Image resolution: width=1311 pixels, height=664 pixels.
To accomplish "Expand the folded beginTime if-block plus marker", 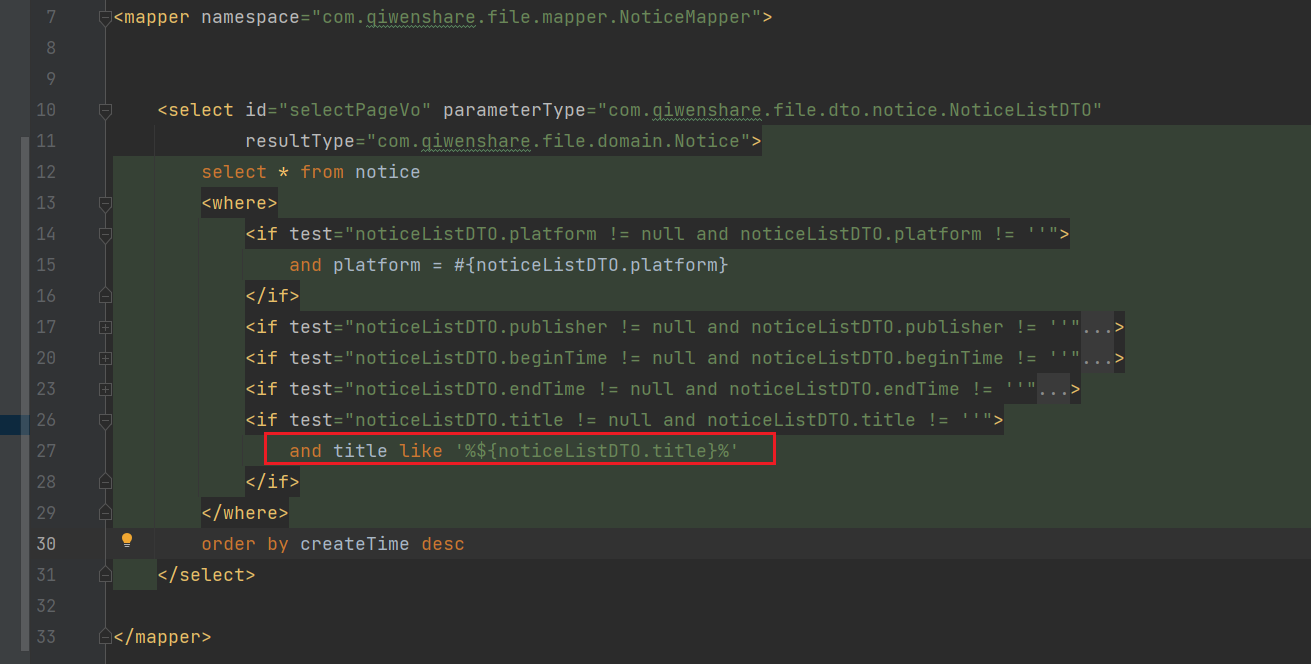I will tap(105, 358).
